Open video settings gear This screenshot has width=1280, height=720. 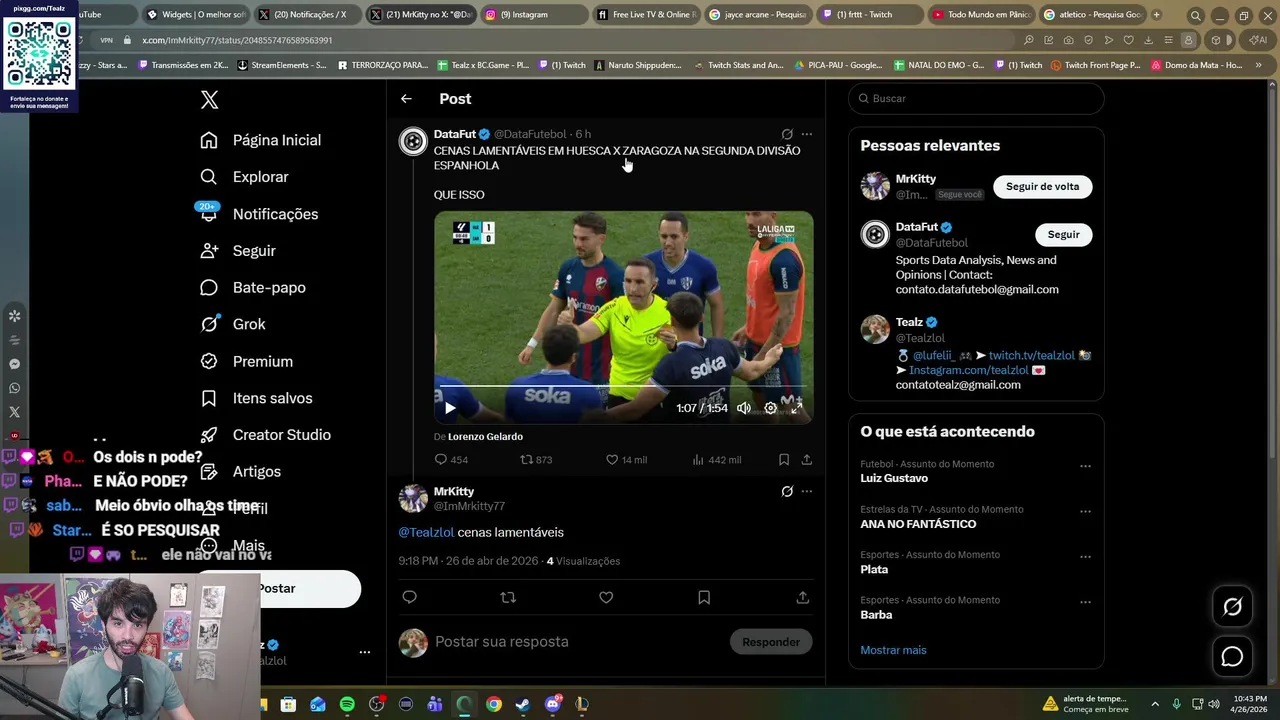(770, 408)
